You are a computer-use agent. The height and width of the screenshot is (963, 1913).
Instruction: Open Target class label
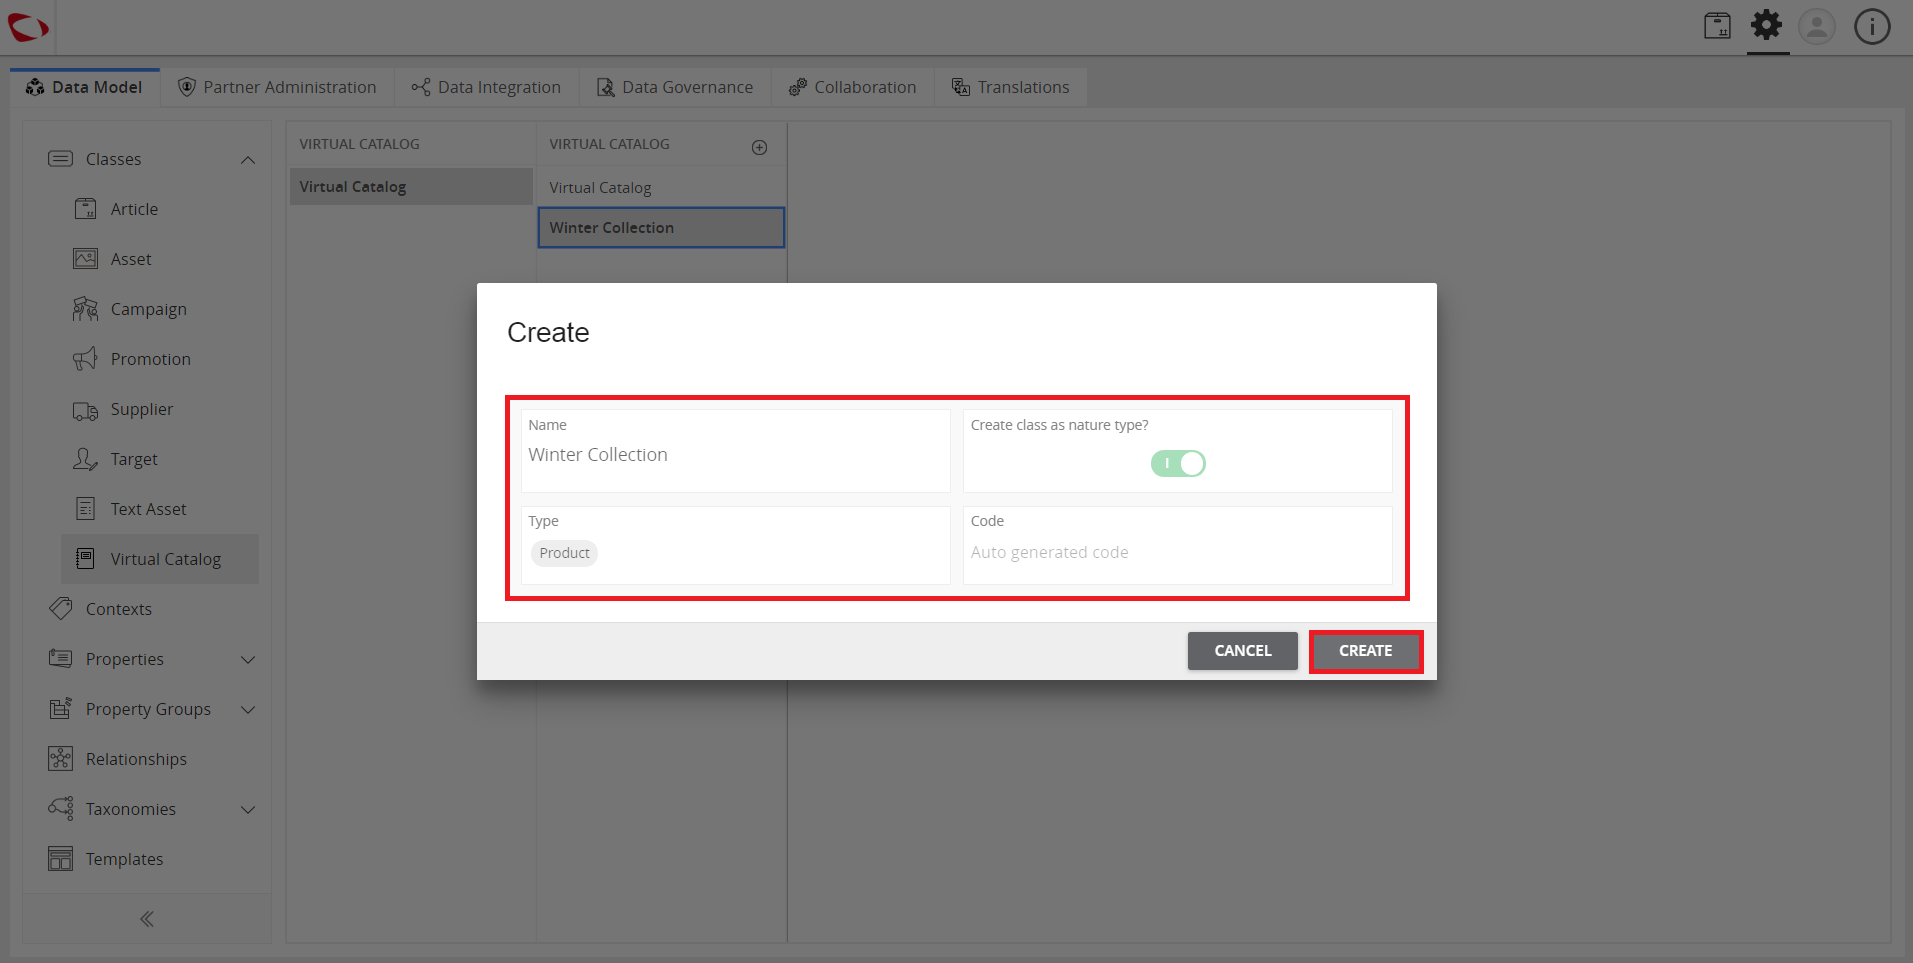click(134, 459)
